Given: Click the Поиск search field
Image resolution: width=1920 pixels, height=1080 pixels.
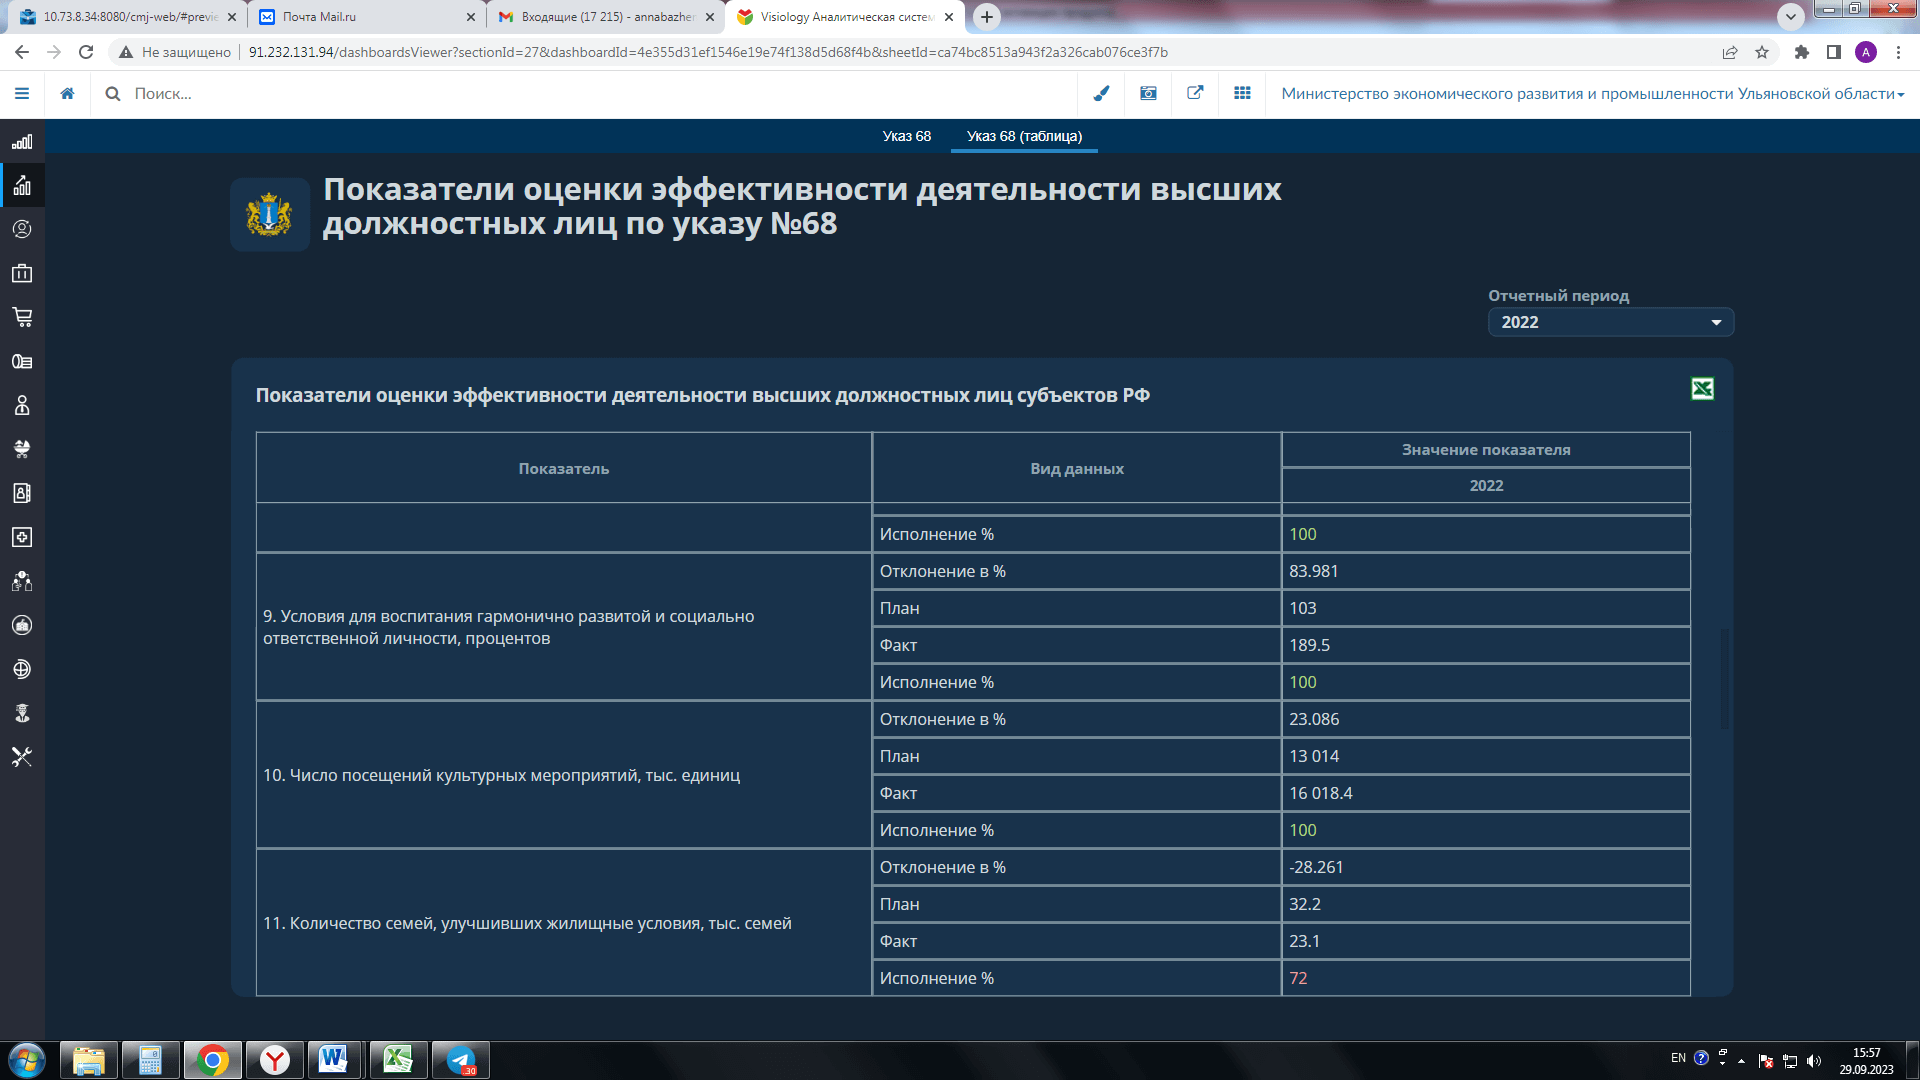Looking at the screenshot, I should (600, 93).
